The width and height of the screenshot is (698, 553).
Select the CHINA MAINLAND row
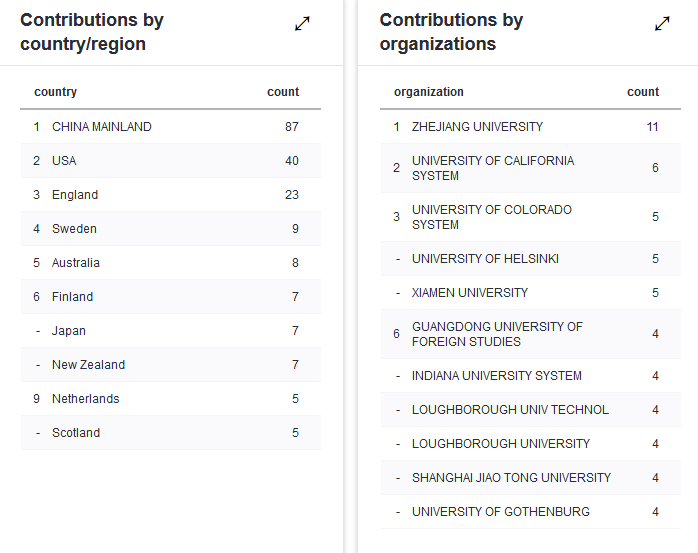coord(170,127)
